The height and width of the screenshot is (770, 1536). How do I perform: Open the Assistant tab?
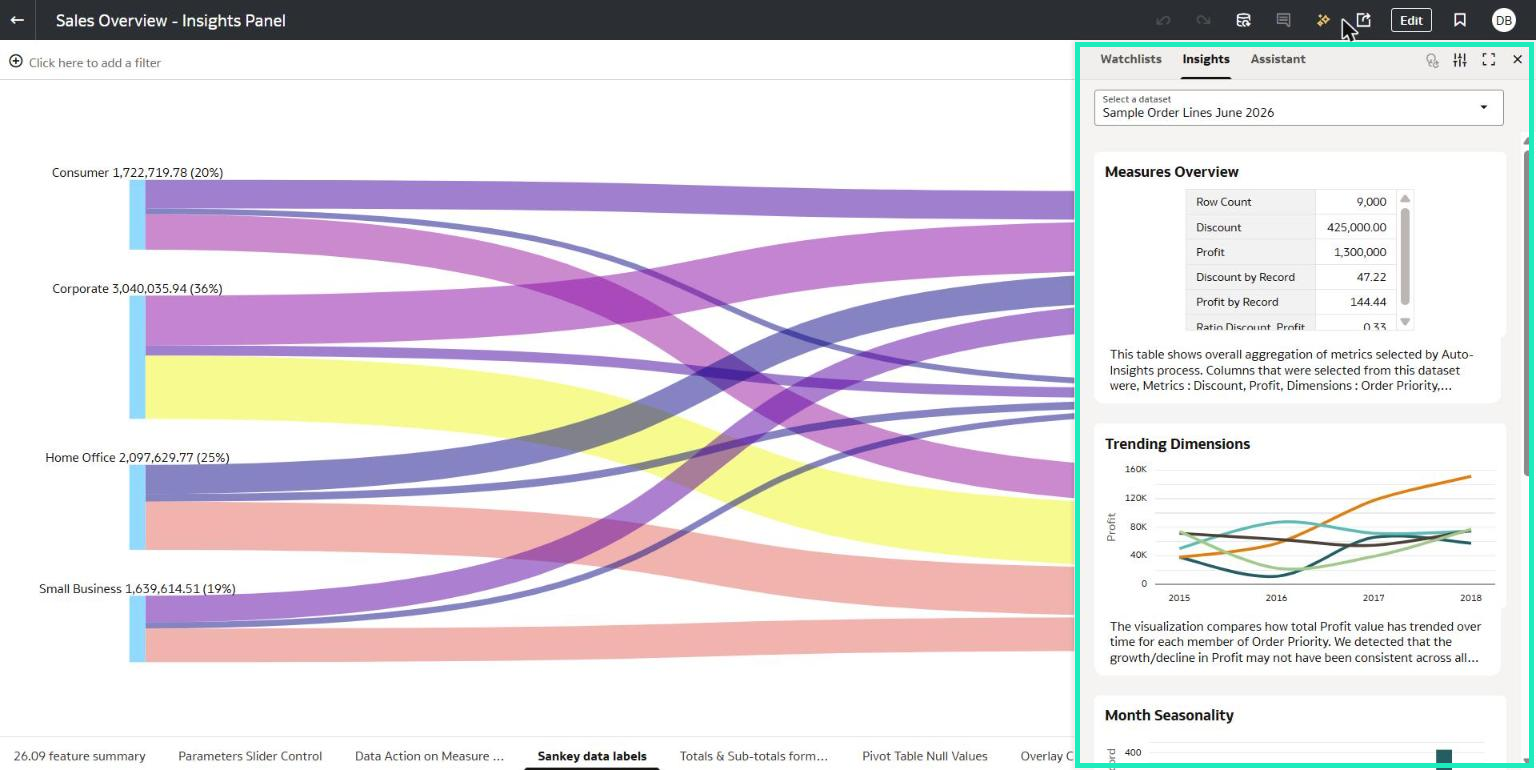1278,59
